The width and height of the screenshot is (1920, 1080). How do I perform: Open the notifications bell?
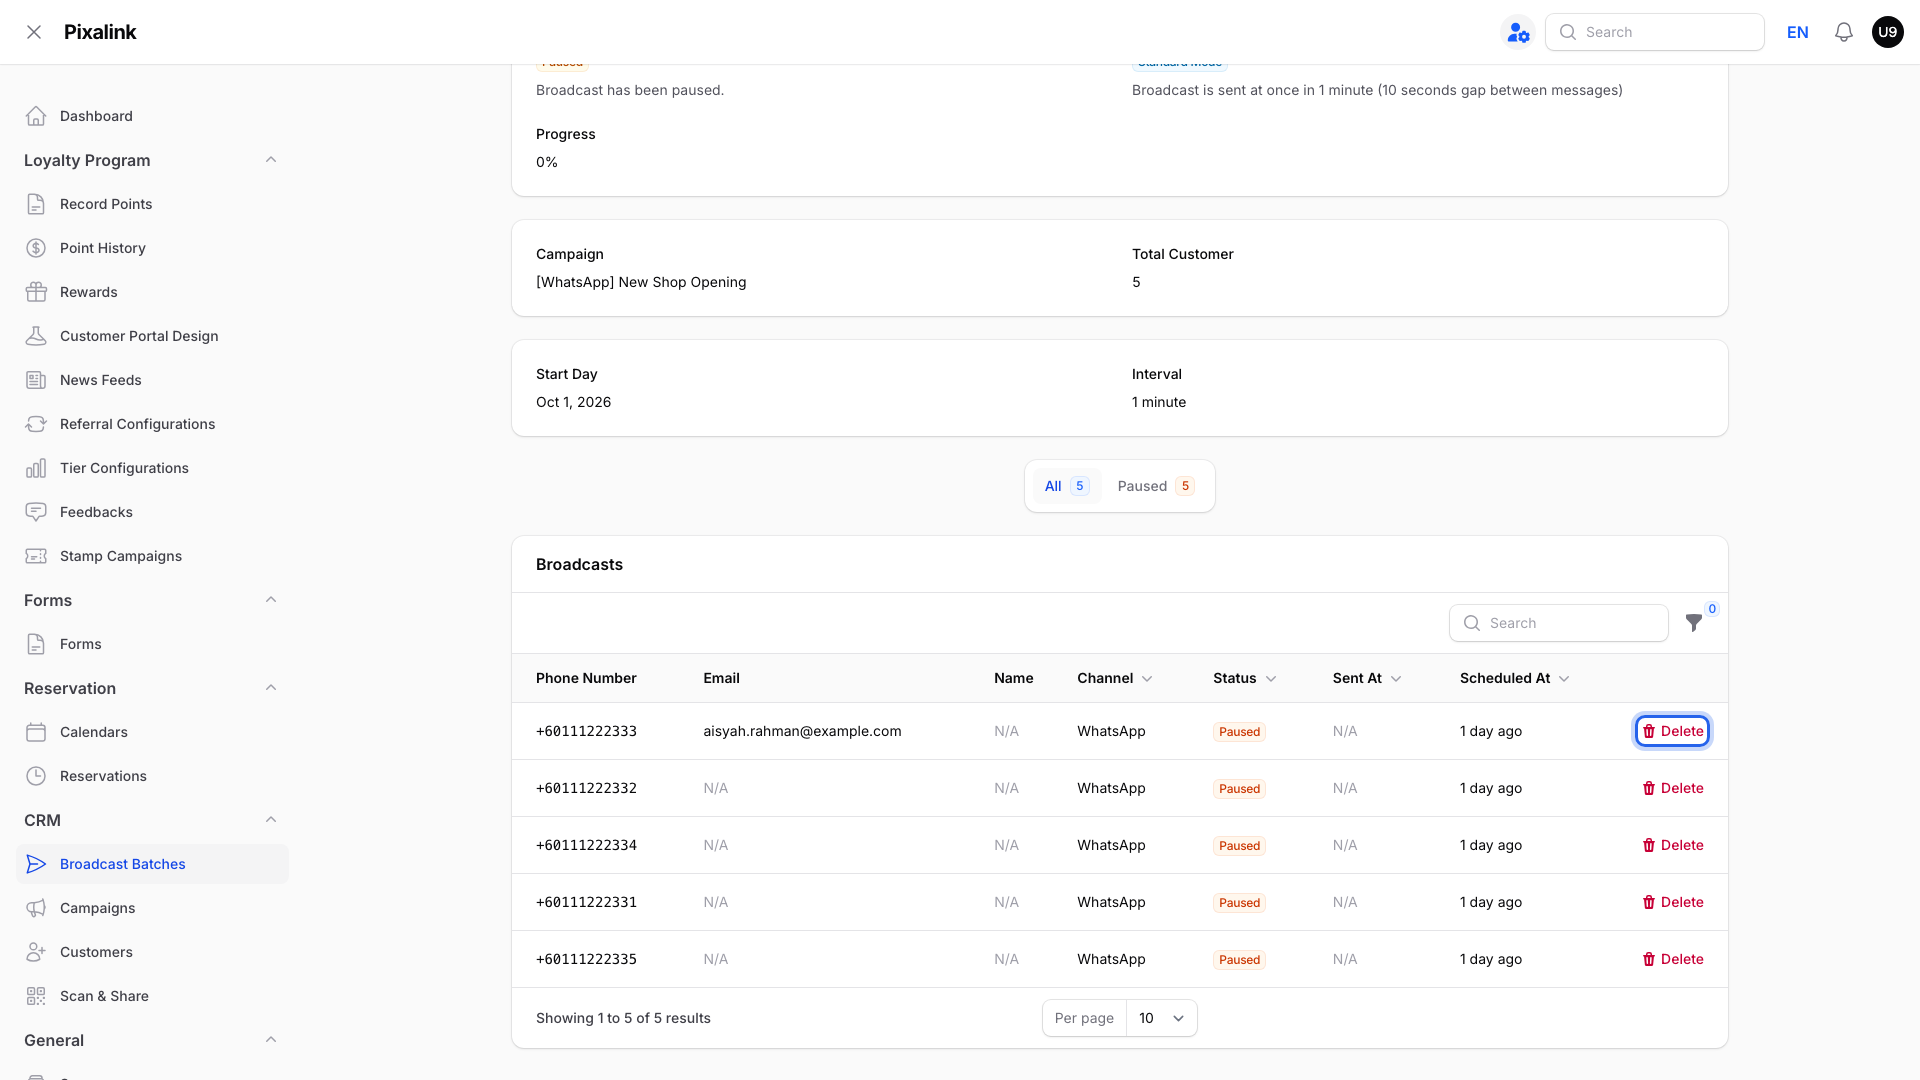click(1844, 32)
